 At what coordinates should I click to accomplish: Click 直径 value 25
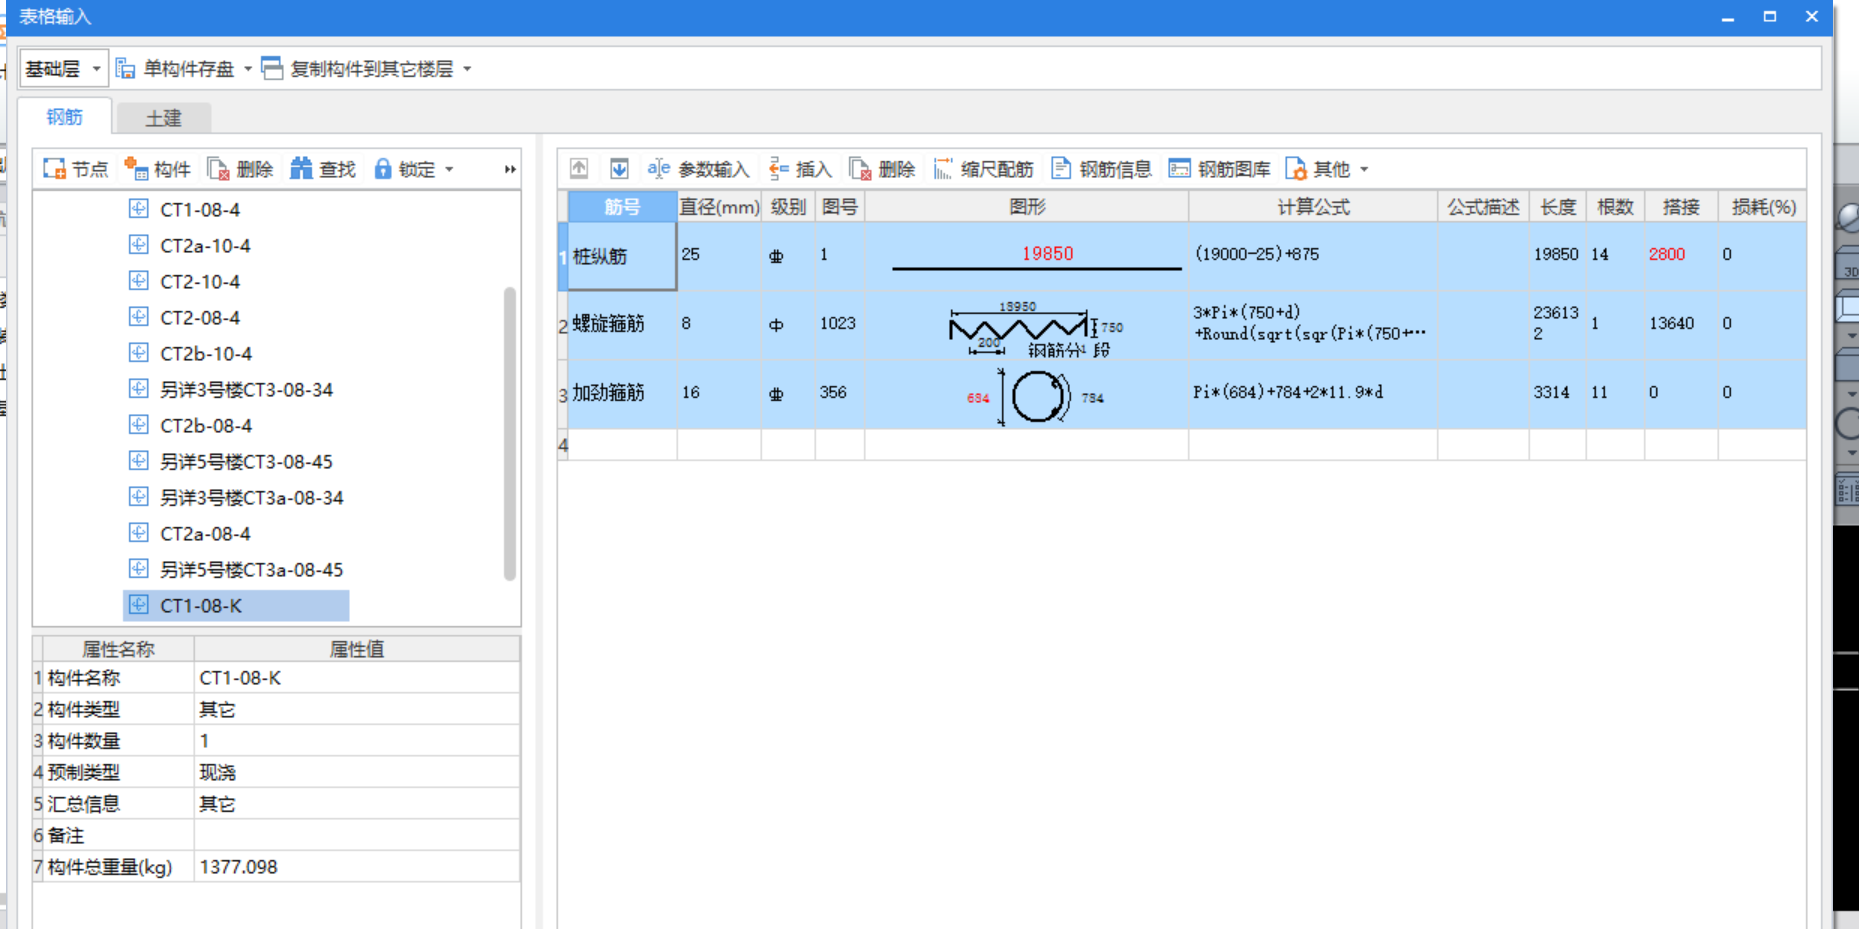(691, 254)
